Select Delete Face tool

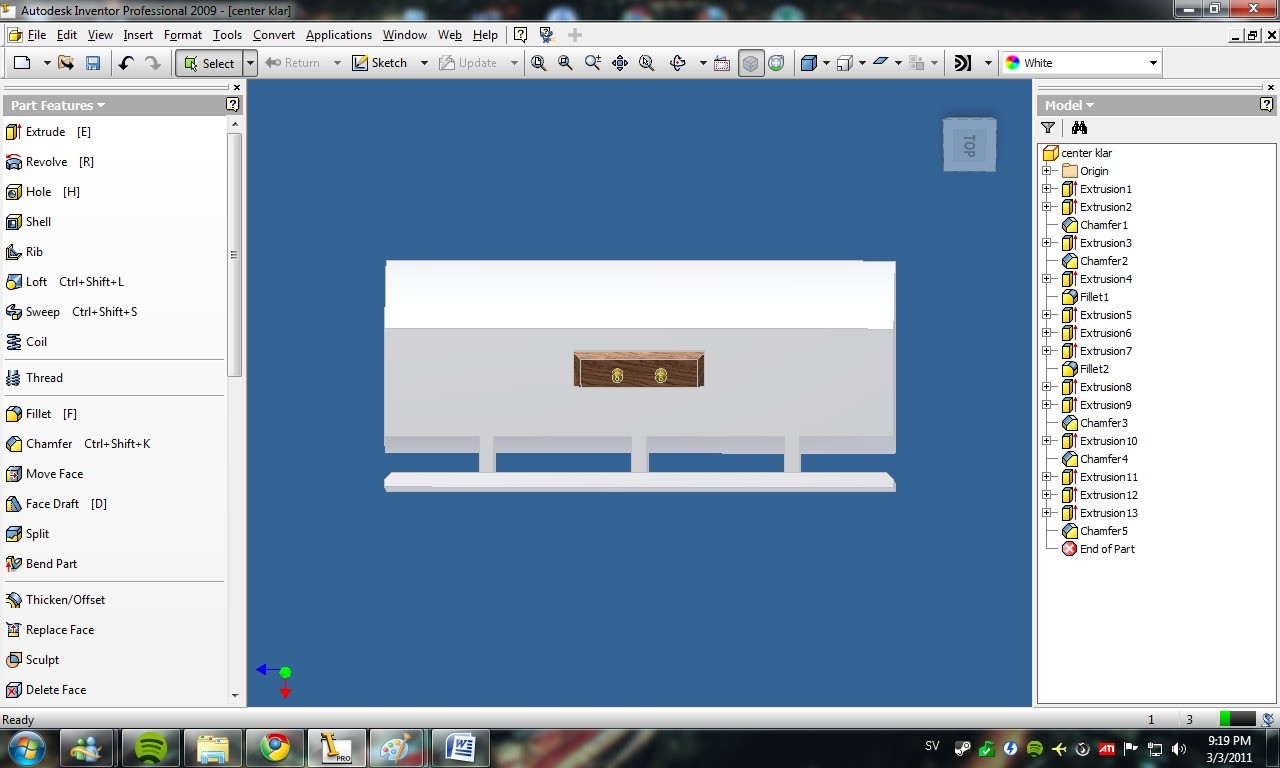pos(46,690)
